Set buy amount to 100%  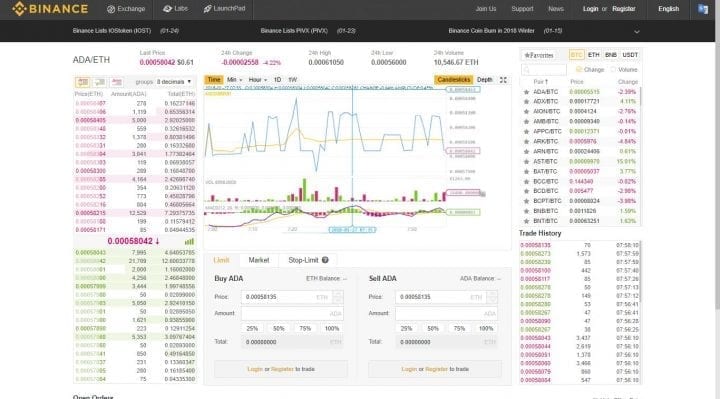(x=332, y=329)
